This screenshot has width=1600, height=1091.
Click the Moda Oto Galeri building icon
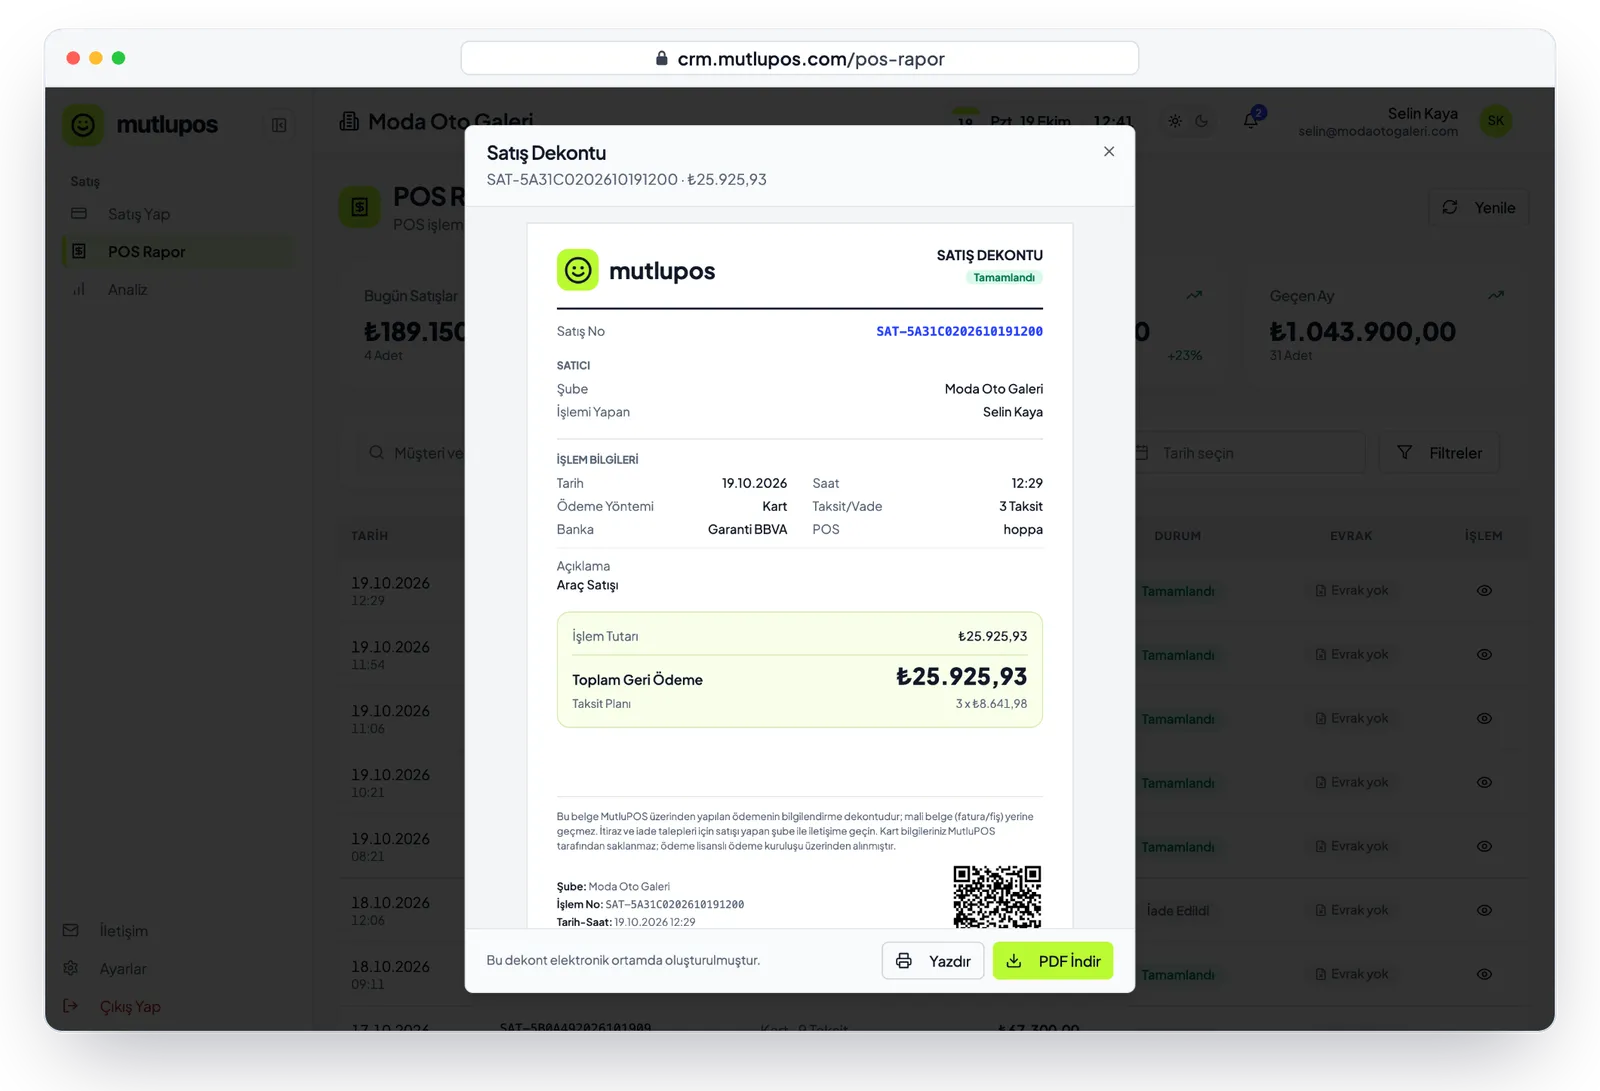coord(349,121)
